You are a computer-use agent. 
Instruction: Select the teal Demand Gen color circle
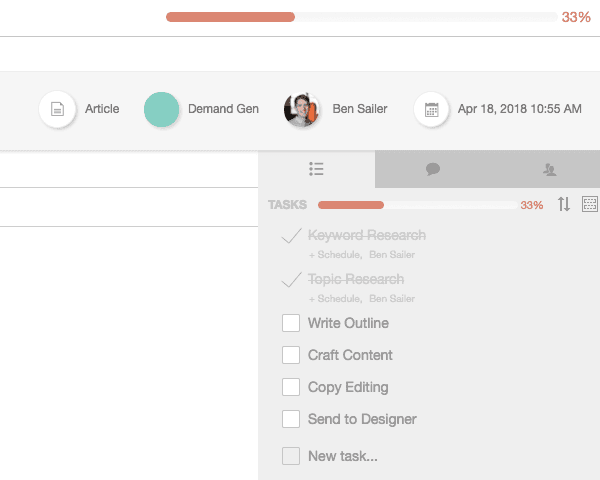coord(161,109)
